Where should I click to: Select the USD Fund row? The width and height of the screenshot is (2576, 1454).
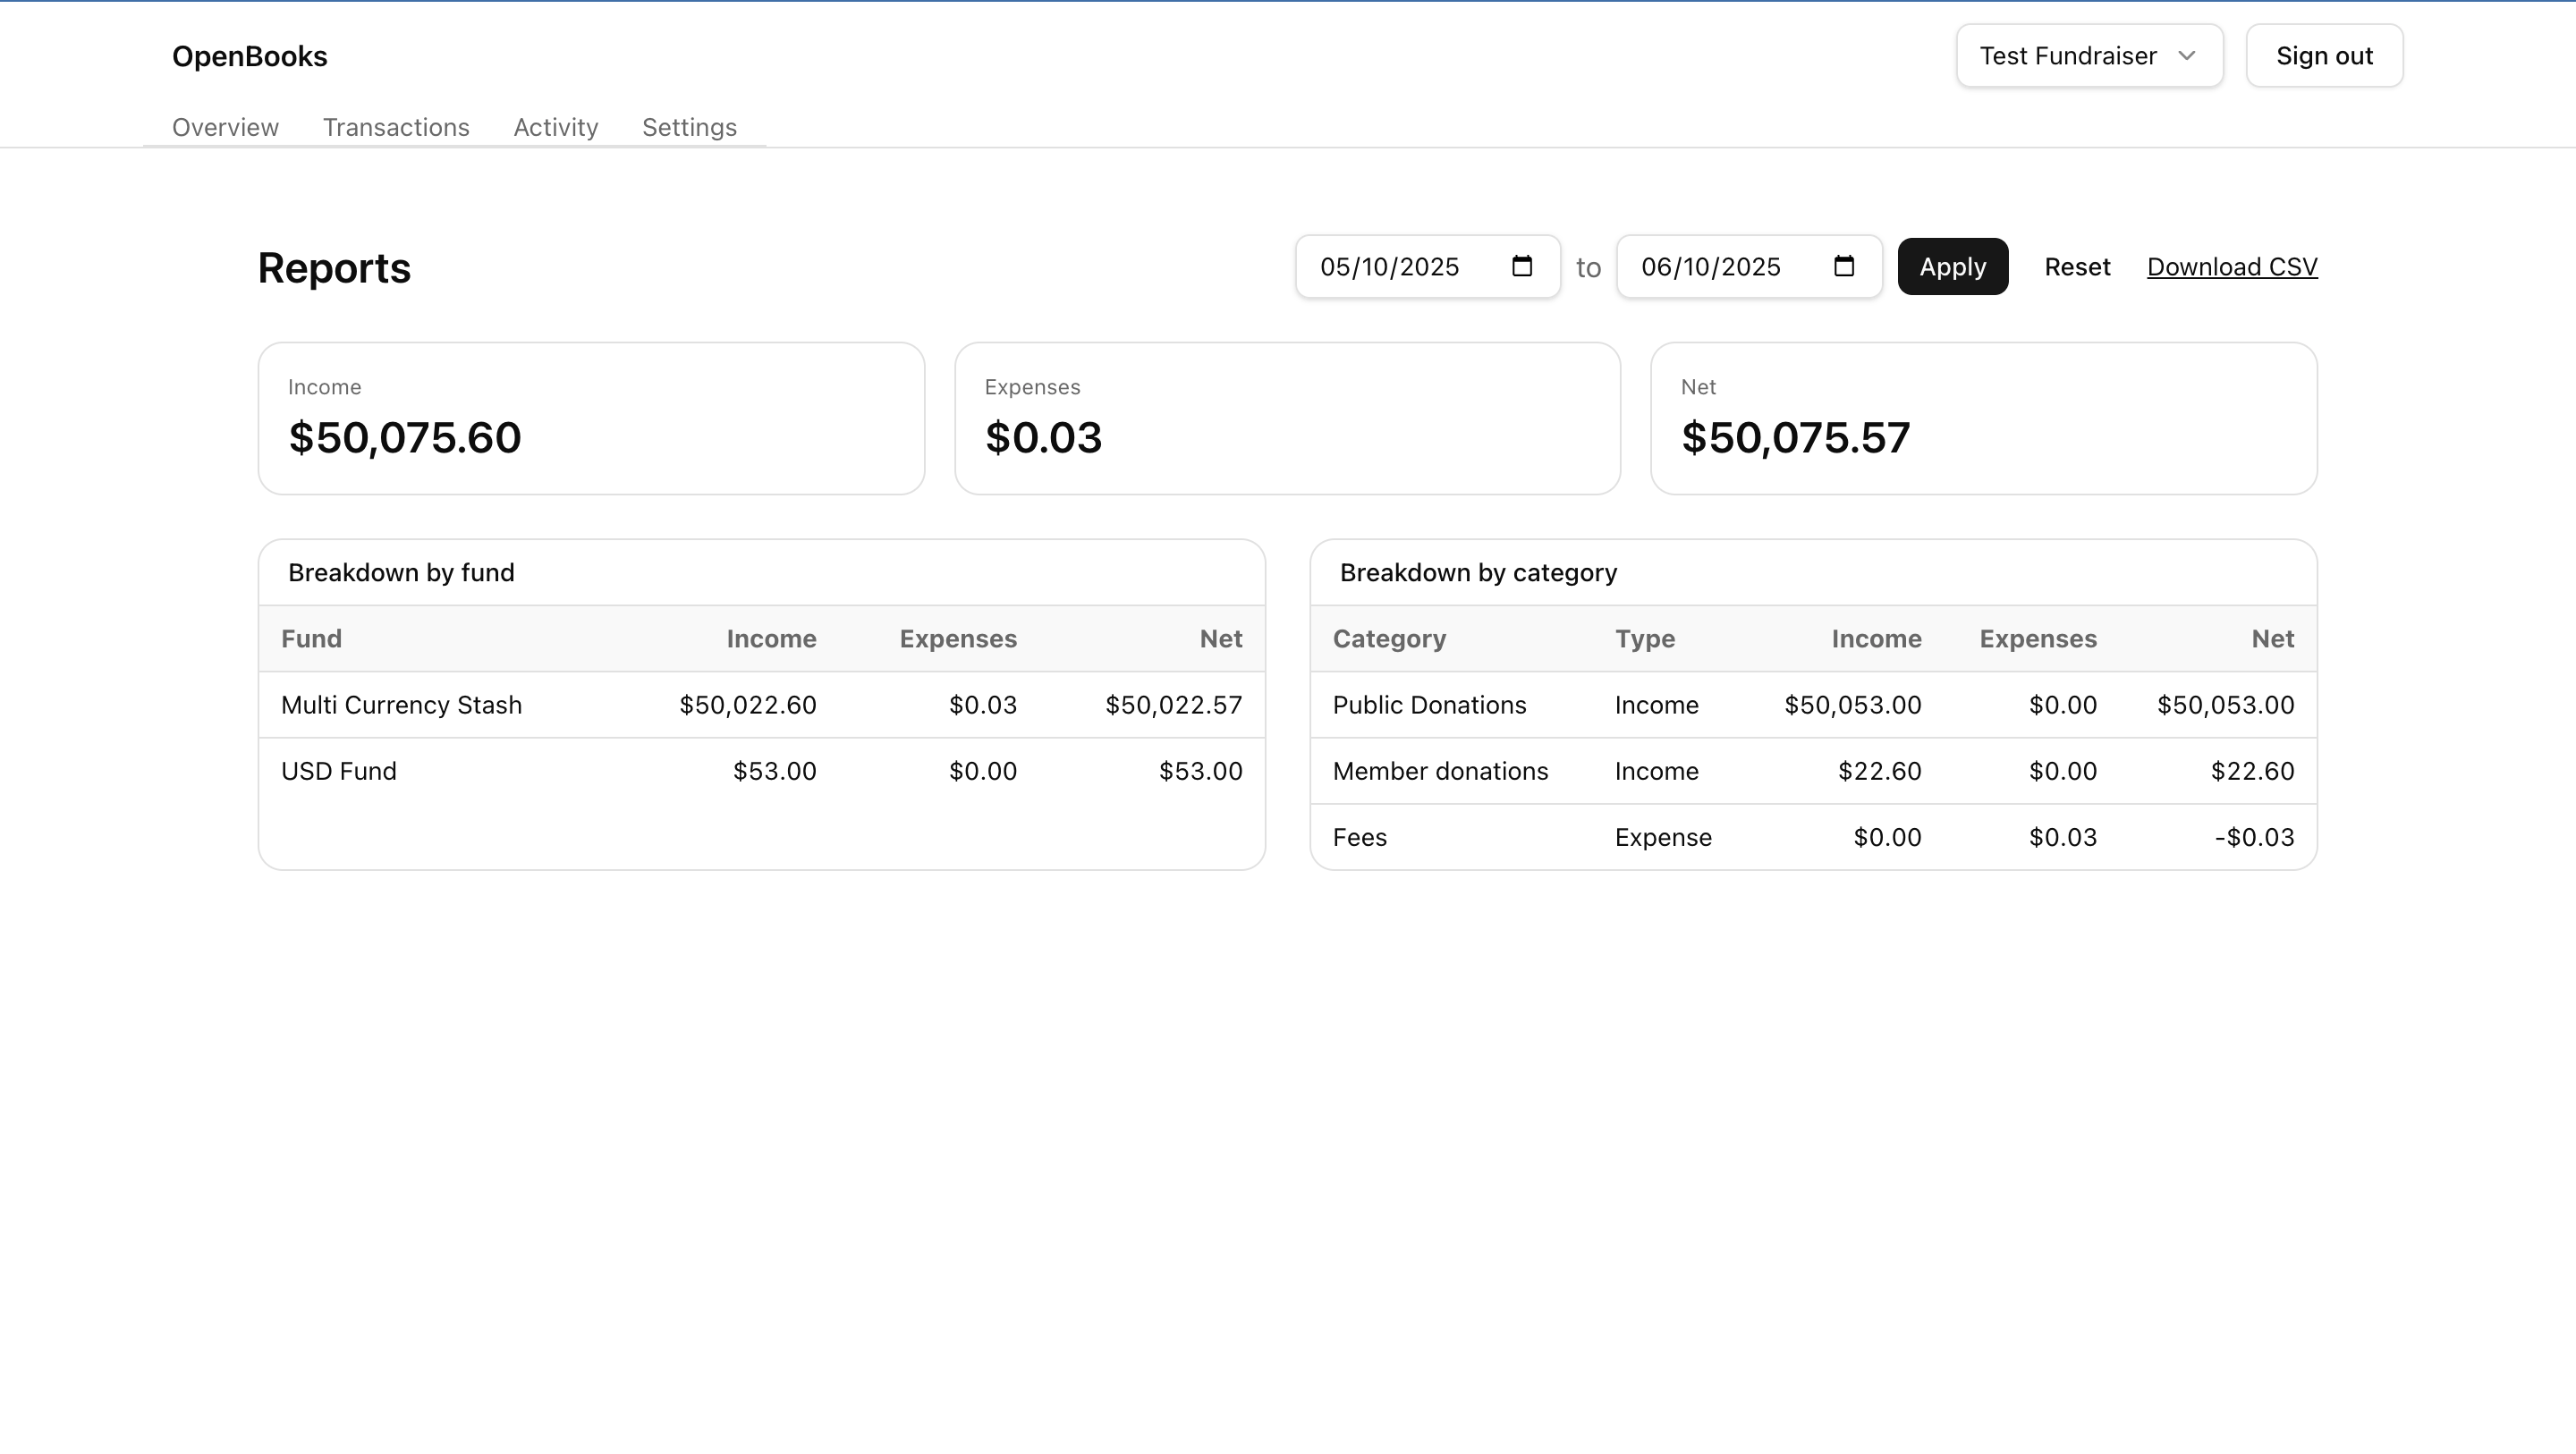tap(339, 771)
